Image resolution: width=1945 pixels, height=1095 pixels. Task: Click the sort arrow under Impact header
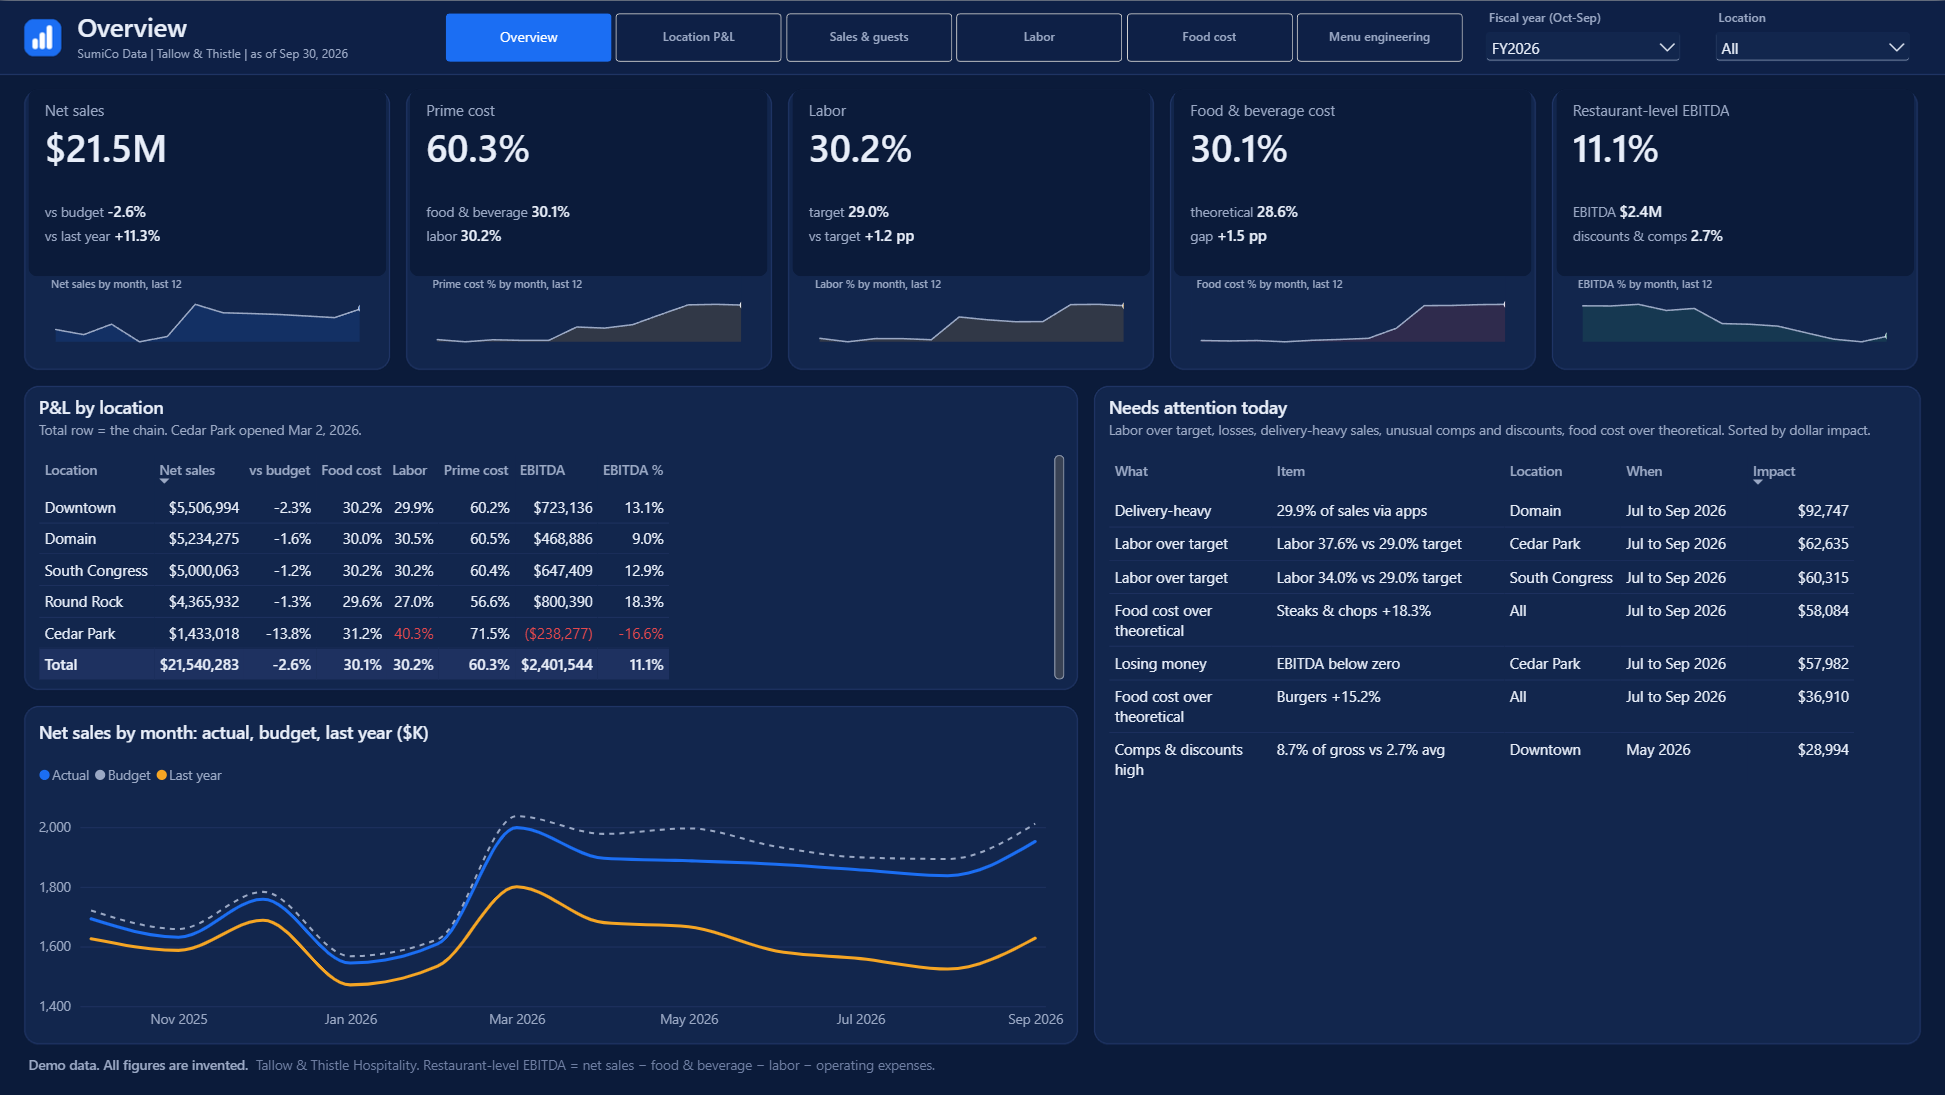pos(1758,482)
